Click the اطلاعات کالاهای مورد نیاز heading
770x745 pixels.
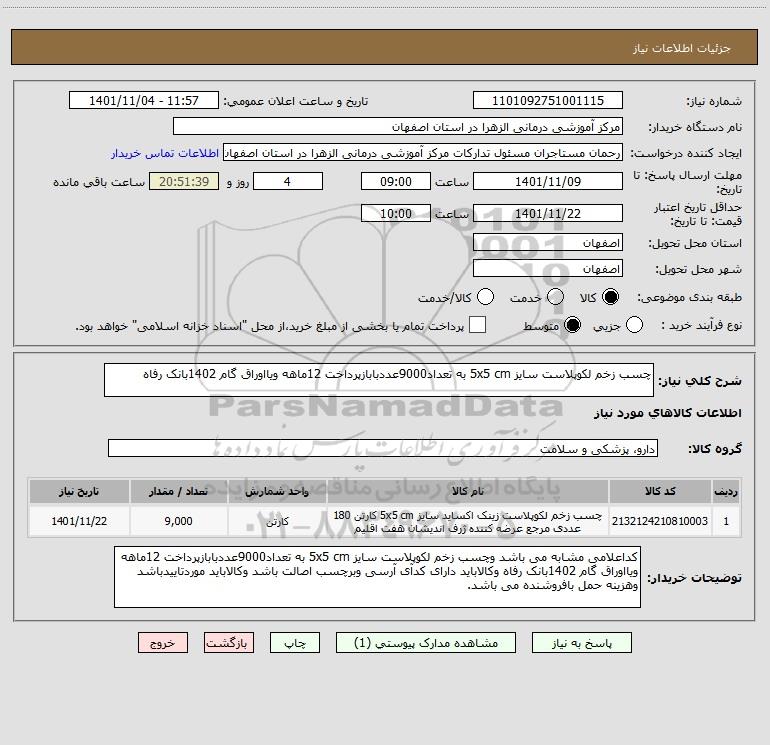(x=667, y=413)
